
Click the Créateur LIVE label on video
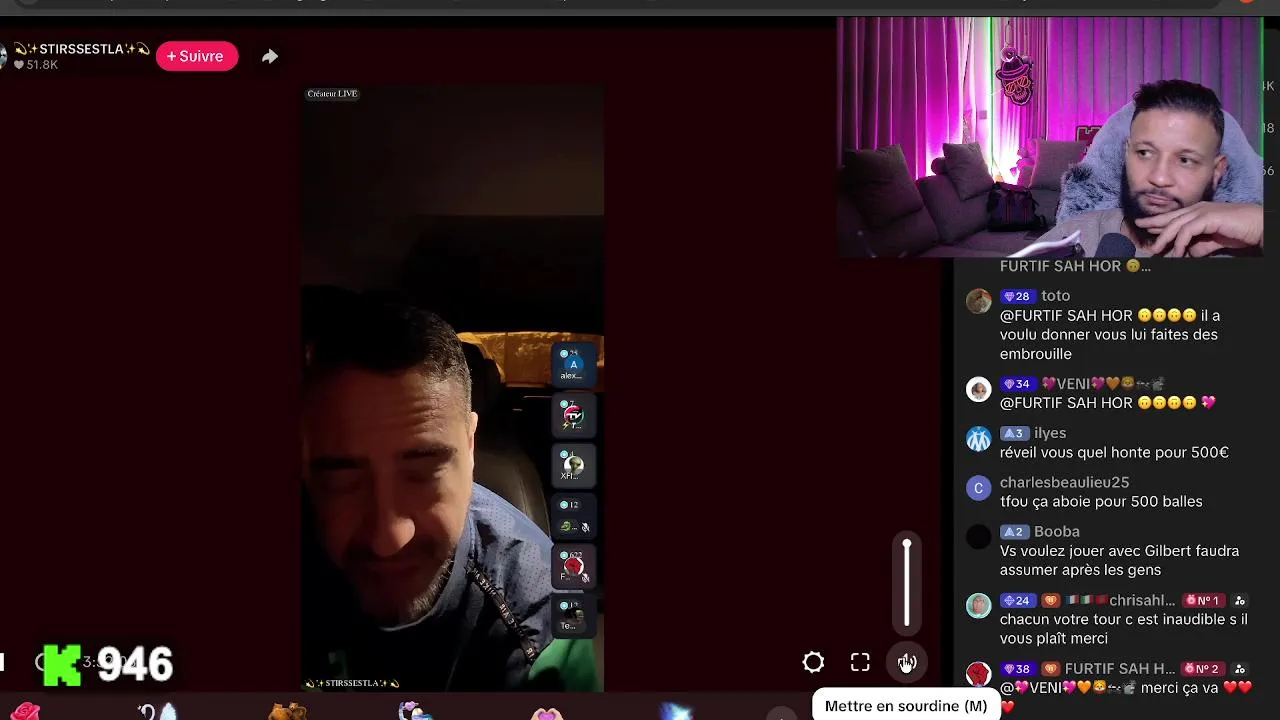332,94
